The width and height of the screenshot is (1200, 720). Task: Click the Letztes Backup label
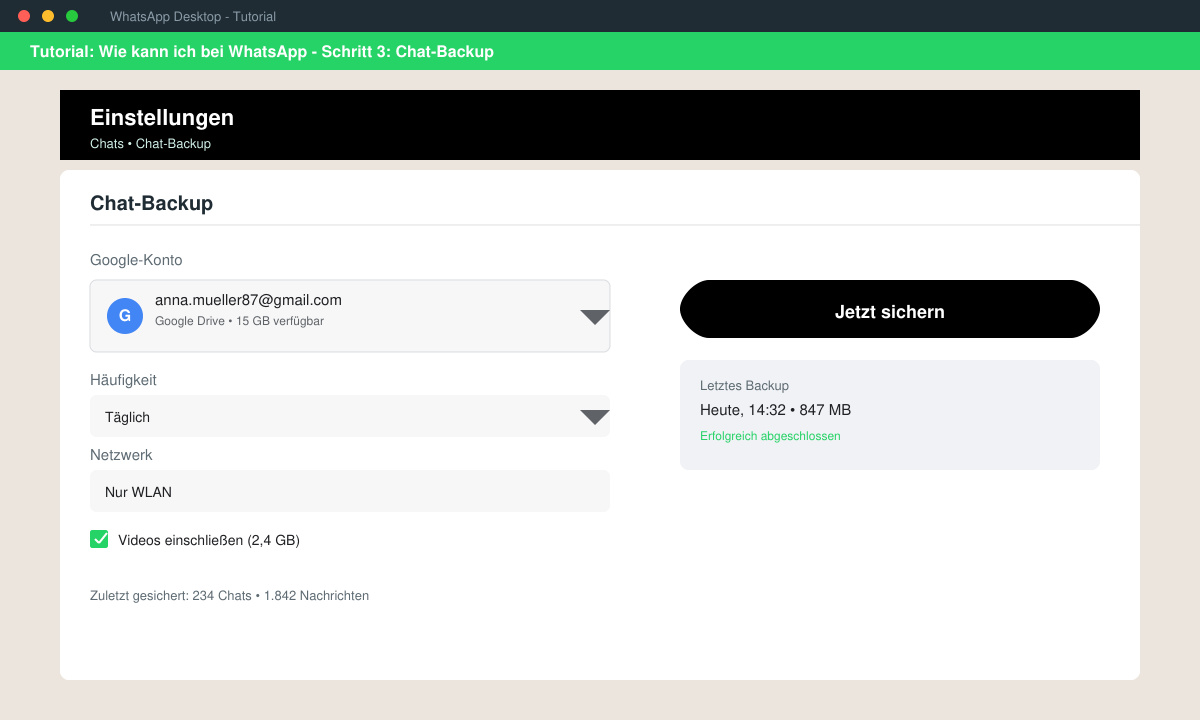click(x=744, y=385)
